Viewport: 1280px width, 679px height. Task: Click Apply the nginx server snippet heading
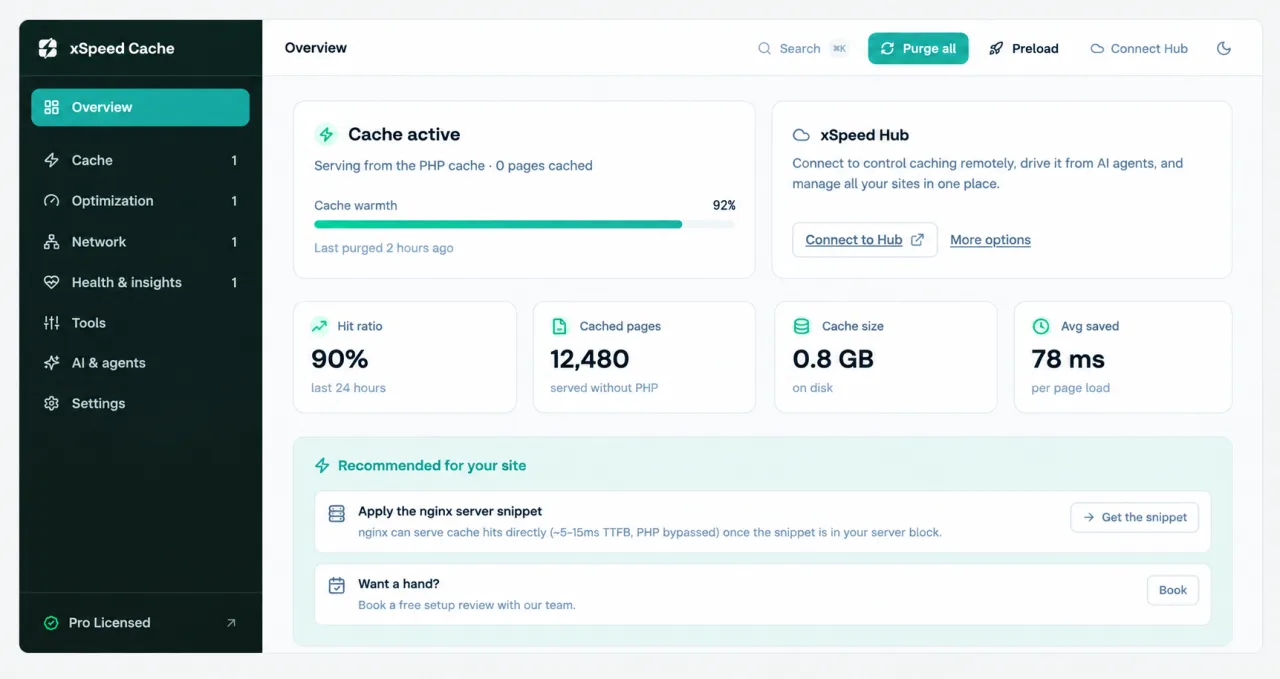coord(450,511)
